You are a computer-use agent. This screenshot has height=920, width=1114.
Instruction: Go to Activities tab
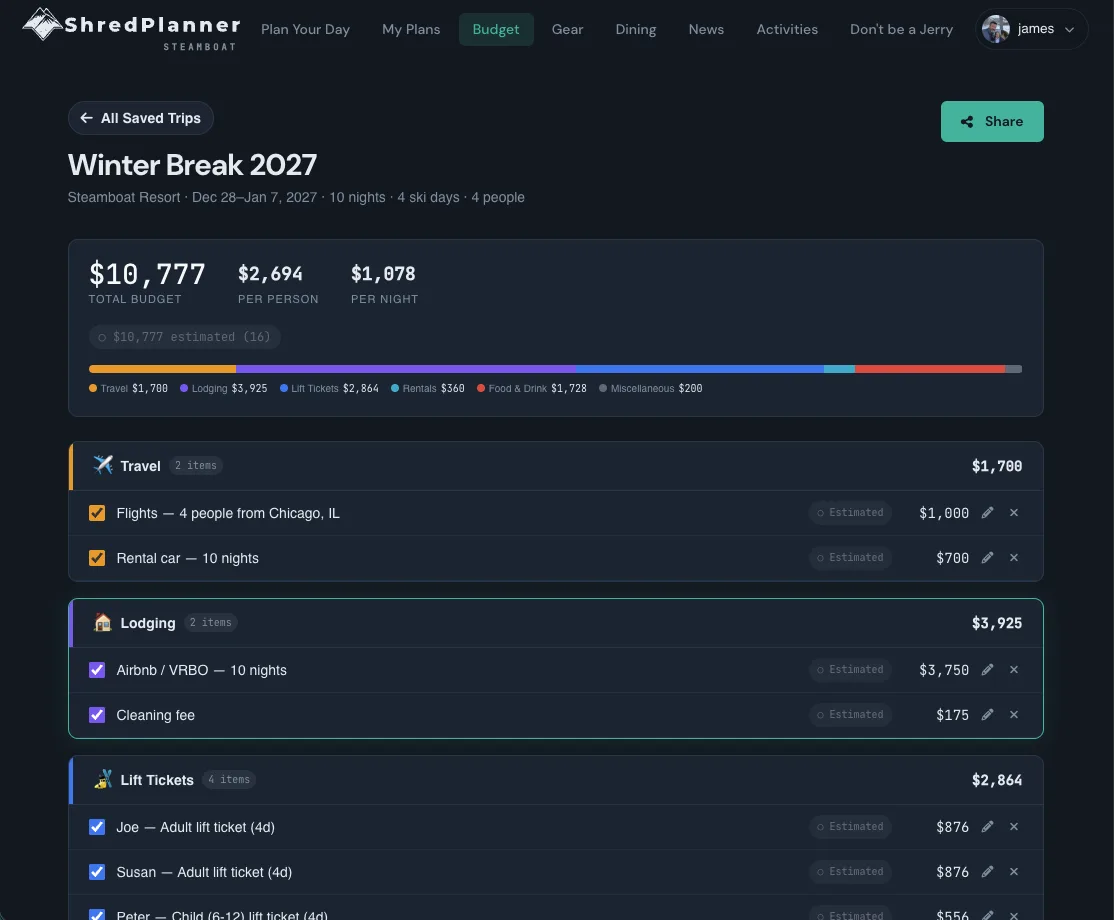click(787, 29)
